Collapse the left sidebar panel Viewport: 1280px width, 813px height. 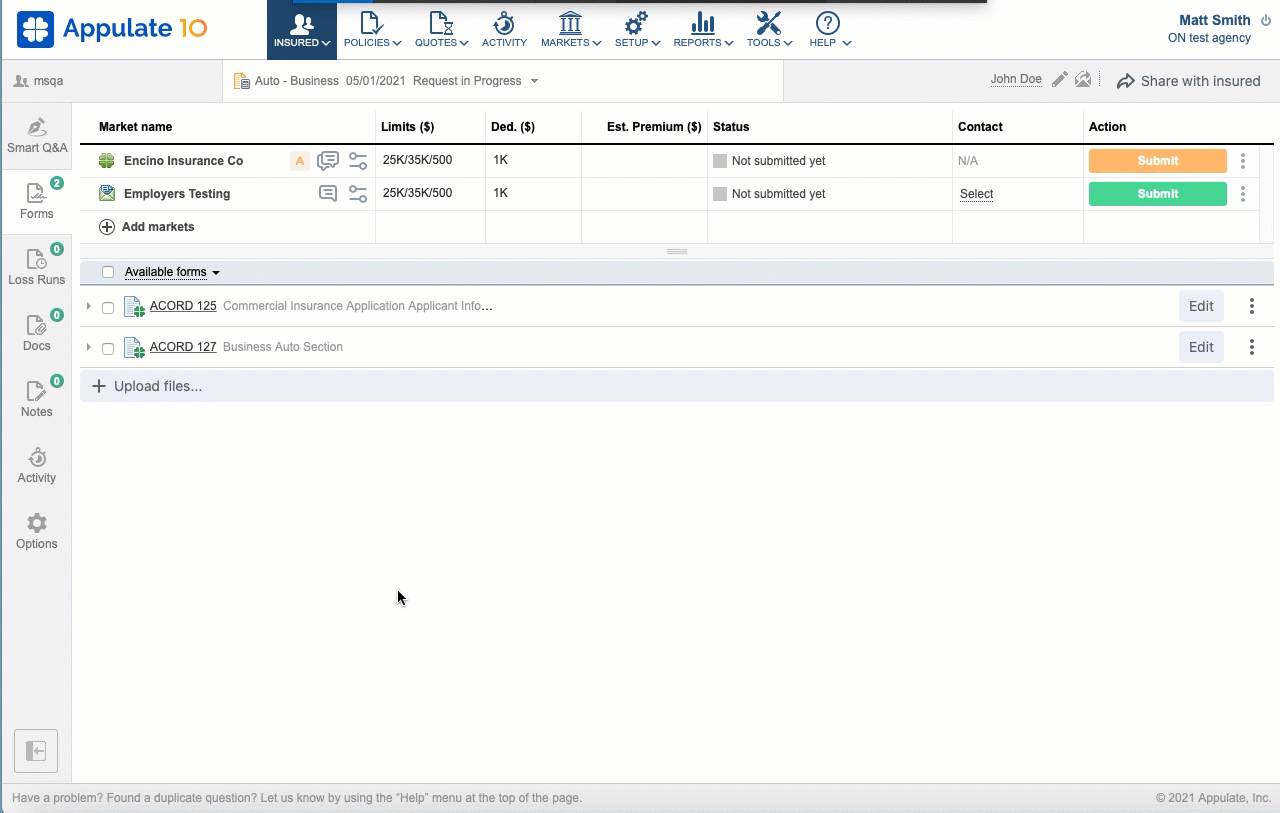[x=36, y=751]
